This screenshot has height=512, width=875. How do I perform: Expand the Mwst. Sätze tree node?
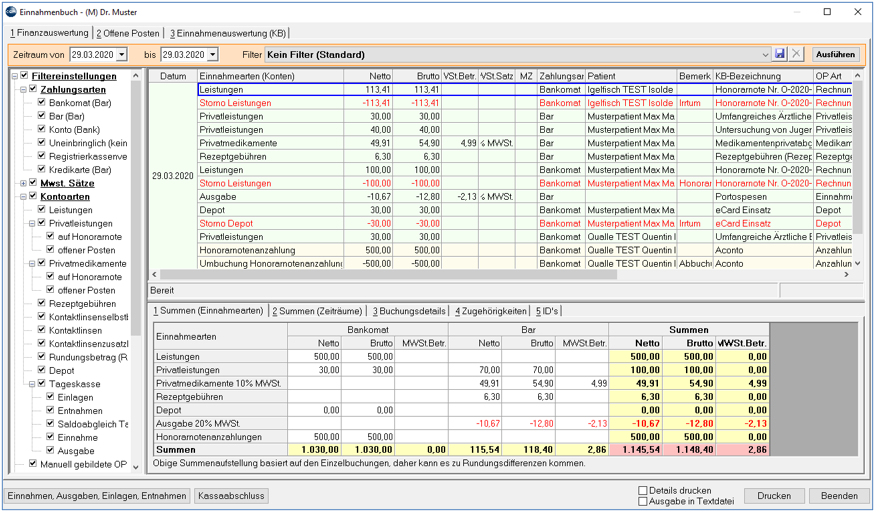pyautogui.click(x=23, y=183)
